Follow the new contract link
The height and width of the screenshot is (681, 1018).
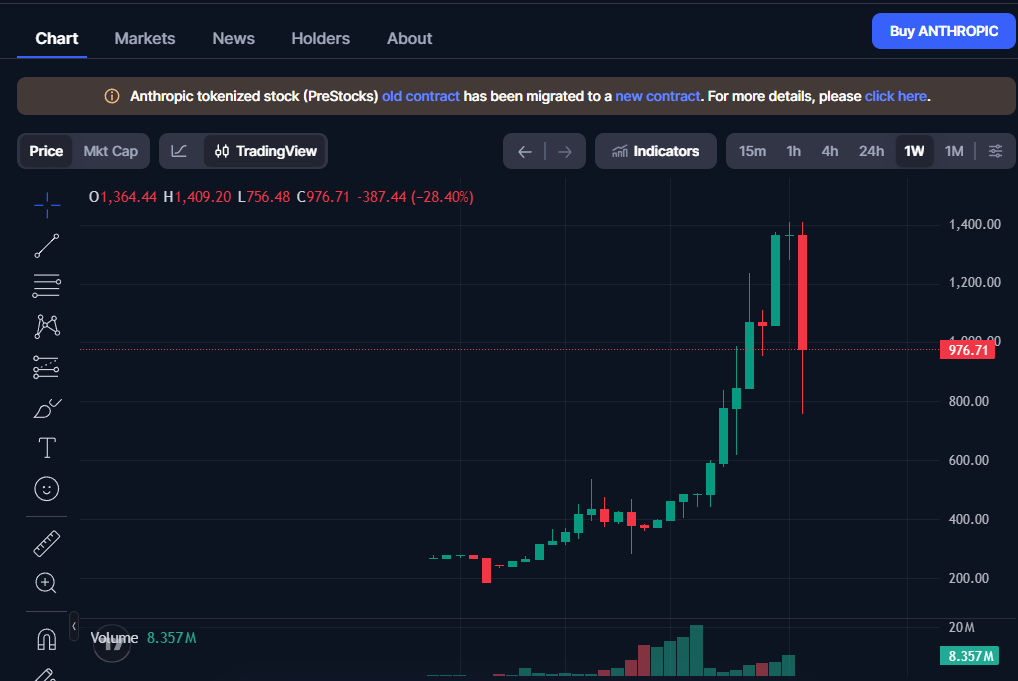(658, 96)
